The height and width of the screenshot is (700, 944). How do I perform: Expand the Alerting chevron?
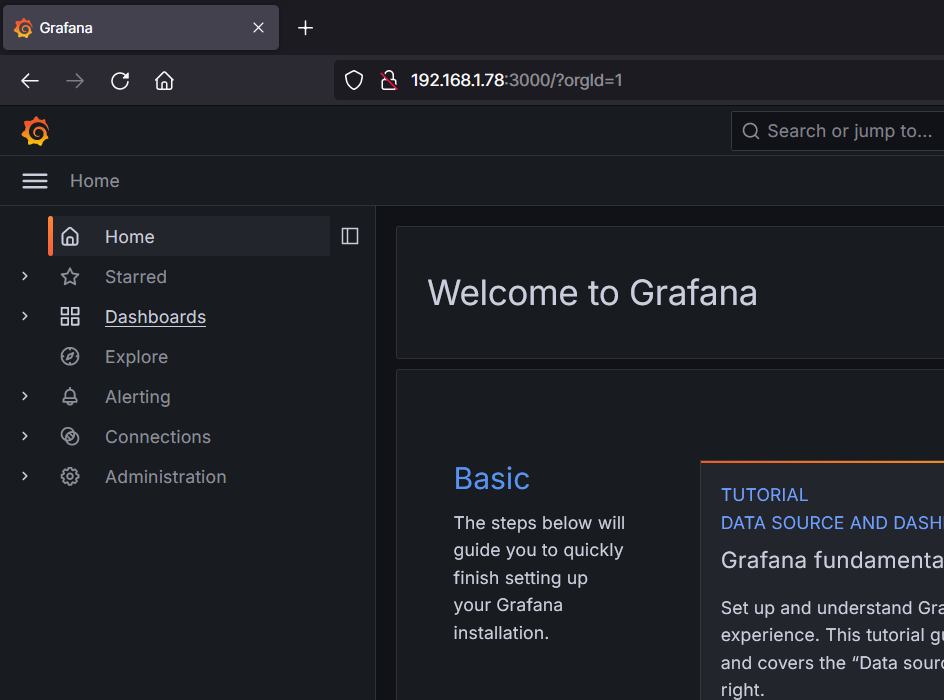pyautogui.click(x=25, y=396)
